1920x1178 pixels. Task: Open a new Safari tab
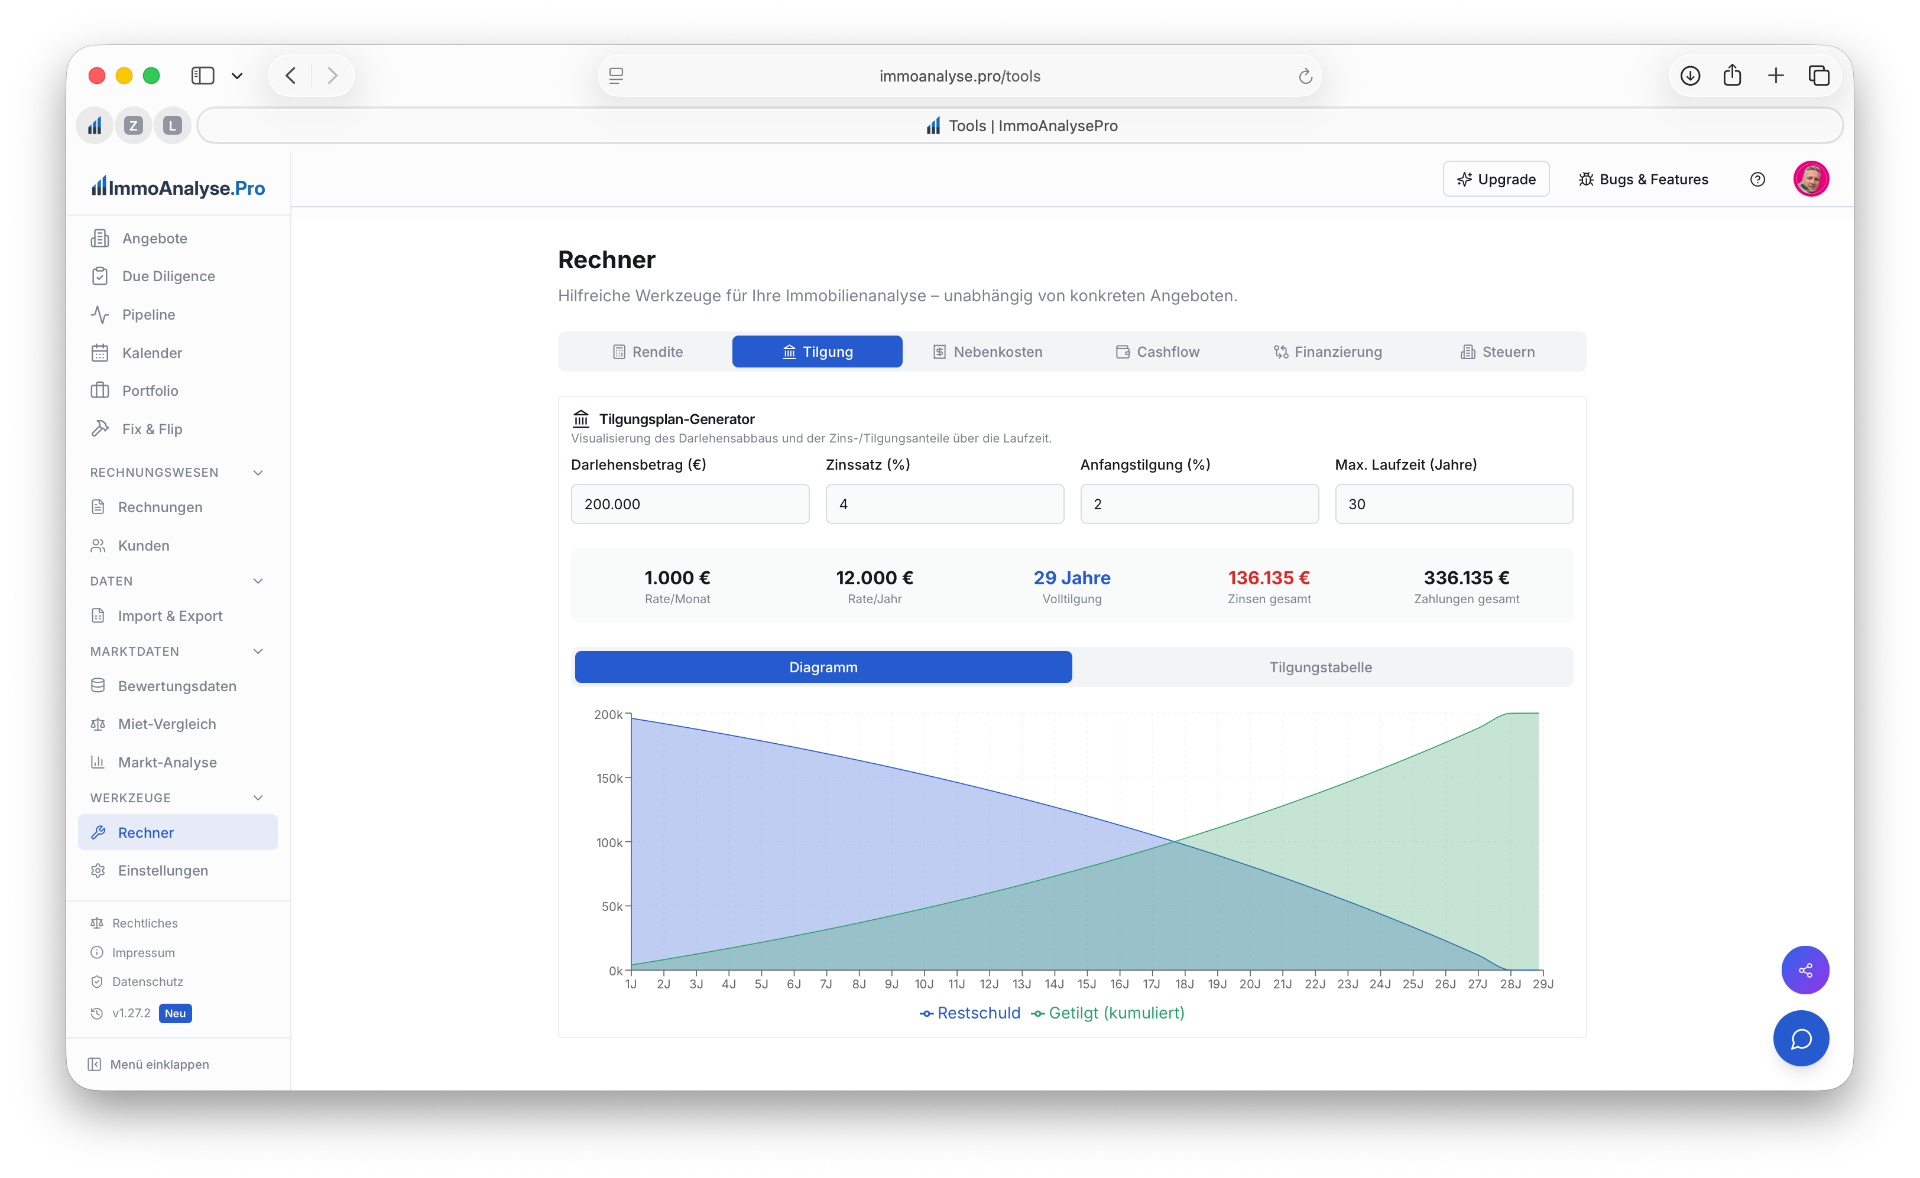tap(1775, 75)
